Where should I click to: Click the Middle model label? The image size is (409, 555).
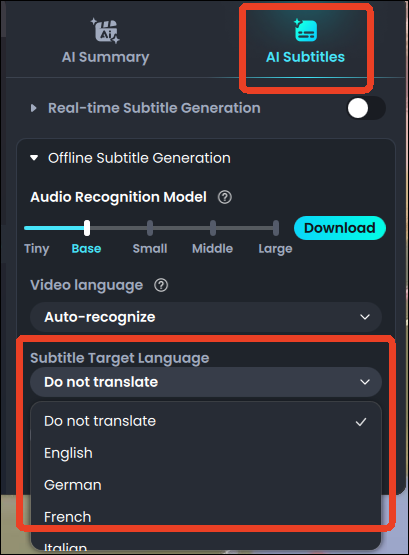(x=212, y=248)
